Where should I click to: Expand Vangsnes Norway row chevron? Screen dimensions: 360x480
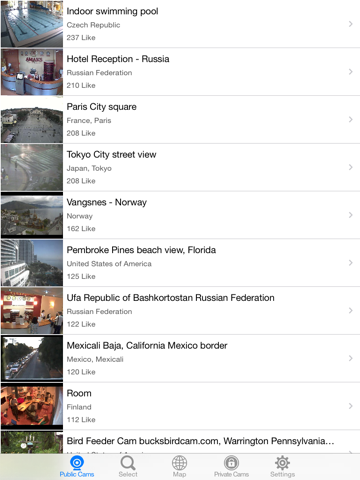tap(351, 215)
